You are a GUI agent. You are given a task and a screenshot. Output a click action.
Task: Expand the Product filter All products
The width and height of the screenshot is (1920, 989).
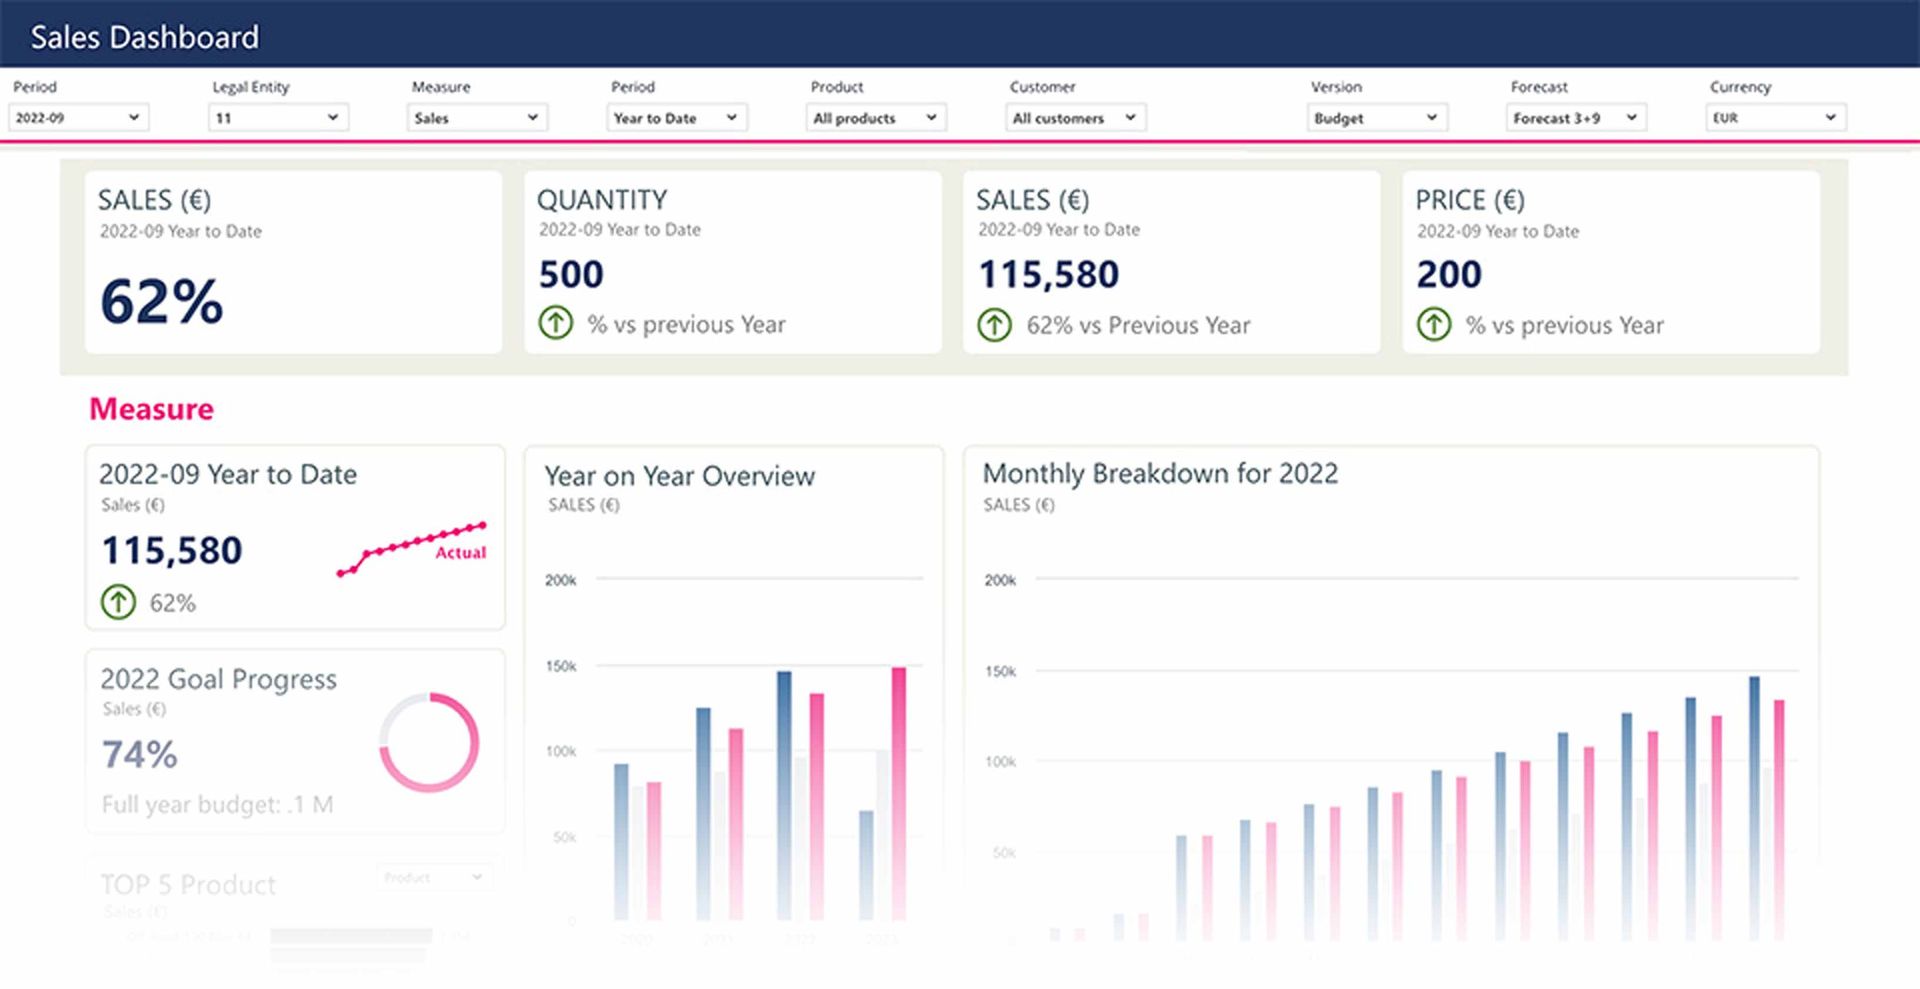(x=876, y=118)
